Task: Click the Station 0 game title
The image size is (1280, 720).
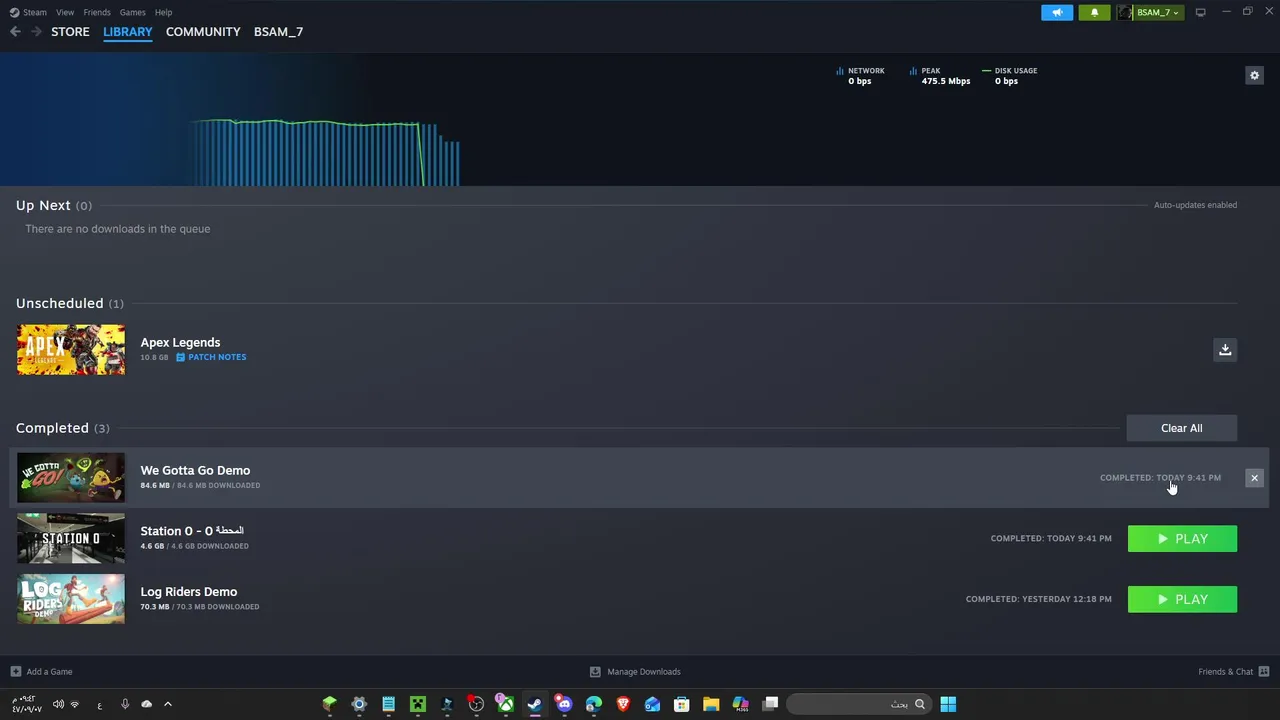Action: tap(192, 531)
